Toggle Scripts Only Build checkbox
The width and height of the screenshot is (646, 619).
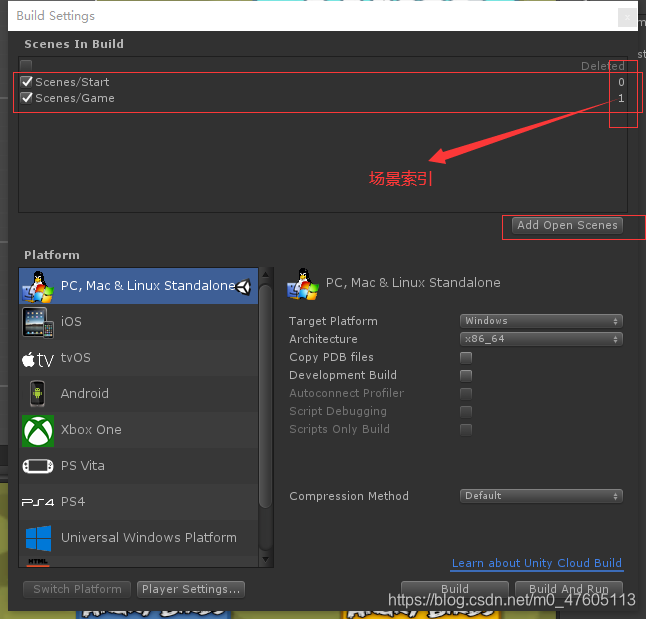click(466, 429)
